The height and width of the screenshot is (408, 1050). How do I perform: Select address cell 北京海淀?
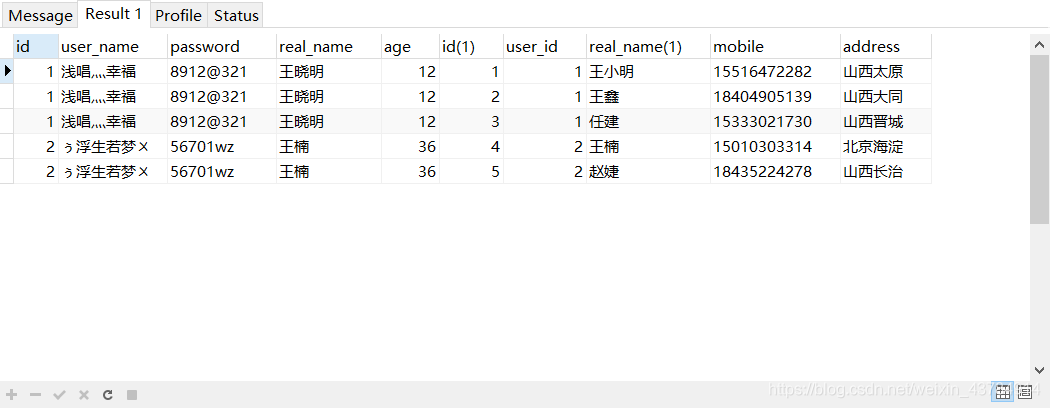coord(886,146)
